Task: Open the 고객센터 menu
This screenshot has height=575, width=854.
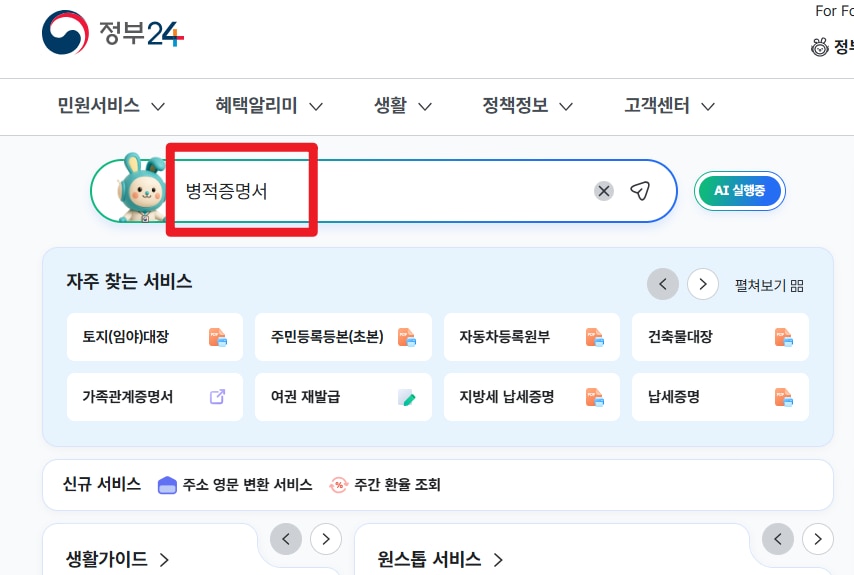Action: click(x=669, y=106)
